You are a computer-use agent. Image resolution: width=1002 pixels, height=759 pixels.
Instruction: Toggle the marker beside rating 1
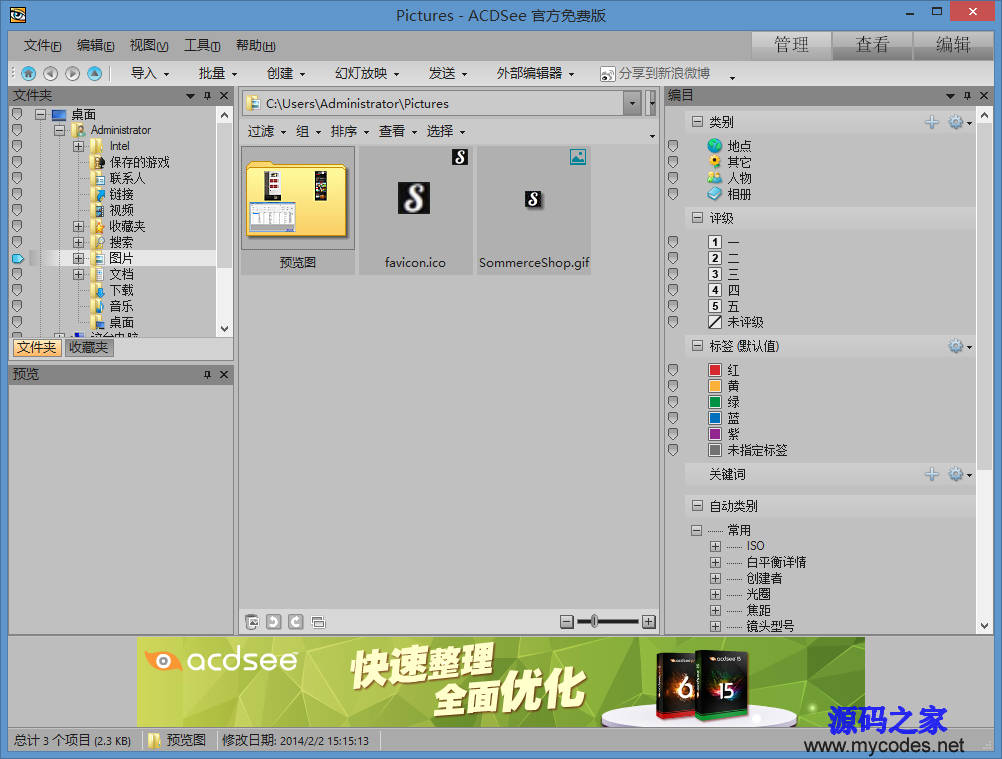(x=673, y=242)
